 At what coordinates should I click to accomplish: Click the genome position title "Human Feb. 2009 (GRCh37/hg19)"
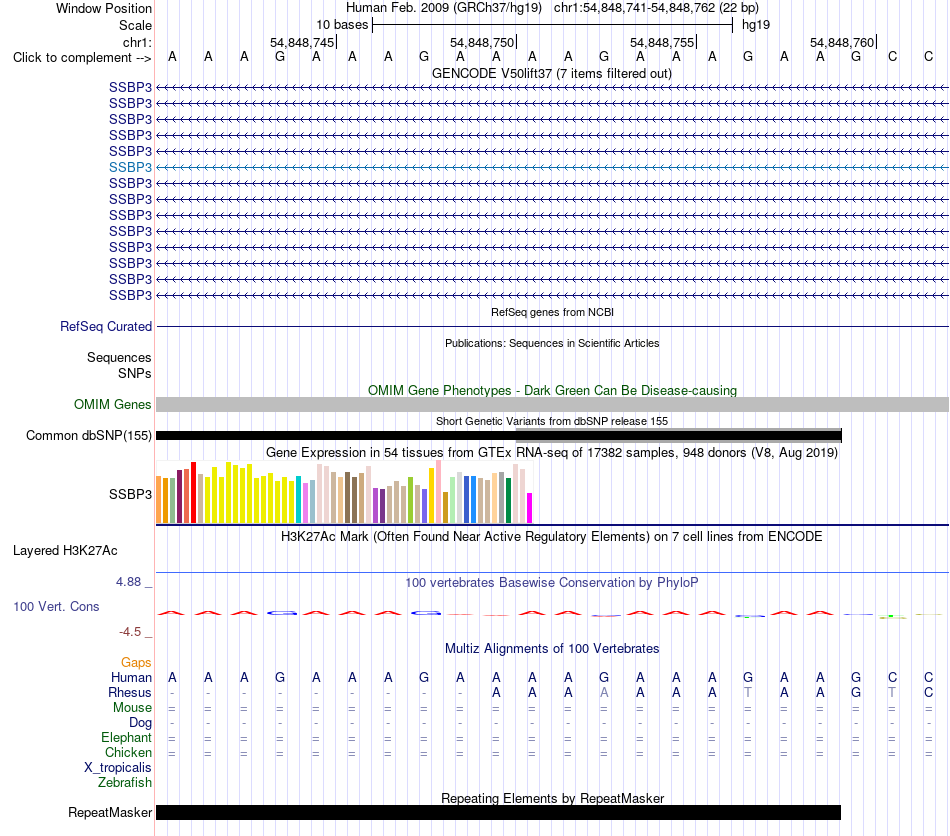445,8
